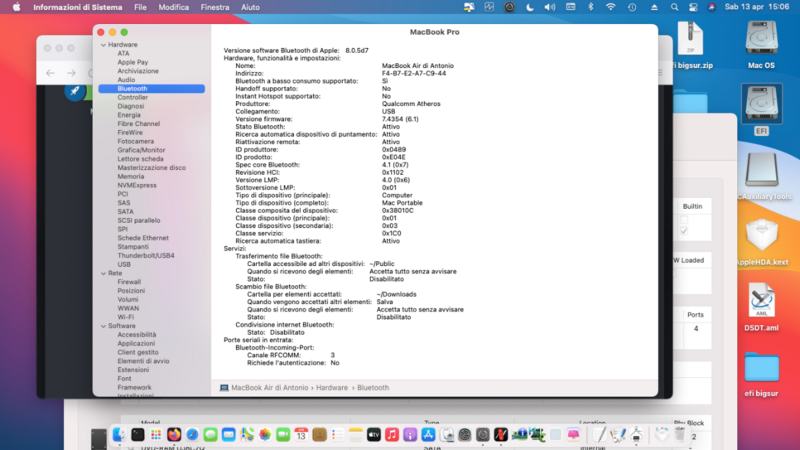Open the Trash in the dock
Image resolution: width=800 pixels, height=450 pixels.
[680, 434]
